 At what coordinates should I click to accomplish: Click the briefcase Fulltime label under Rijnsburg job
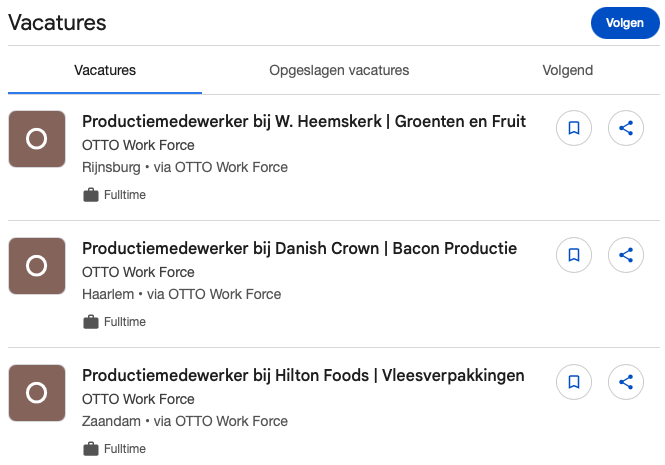[114, 195]
